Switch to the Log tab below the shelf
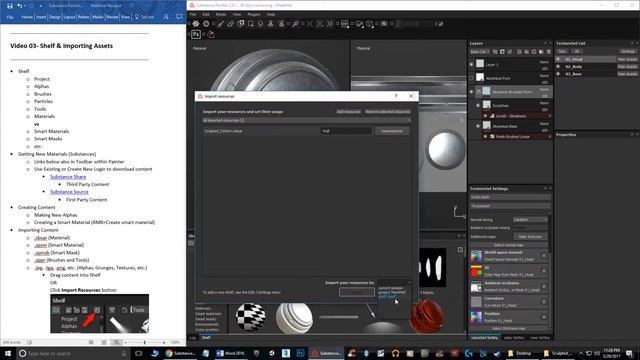This screenshot has width=640, height=360. click(193, 338)
